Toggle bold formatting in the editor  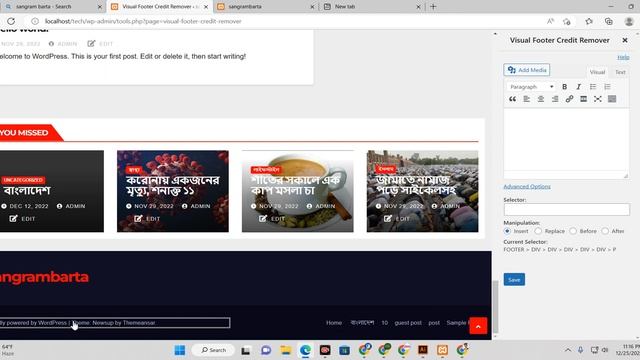[x=564, y=87]
